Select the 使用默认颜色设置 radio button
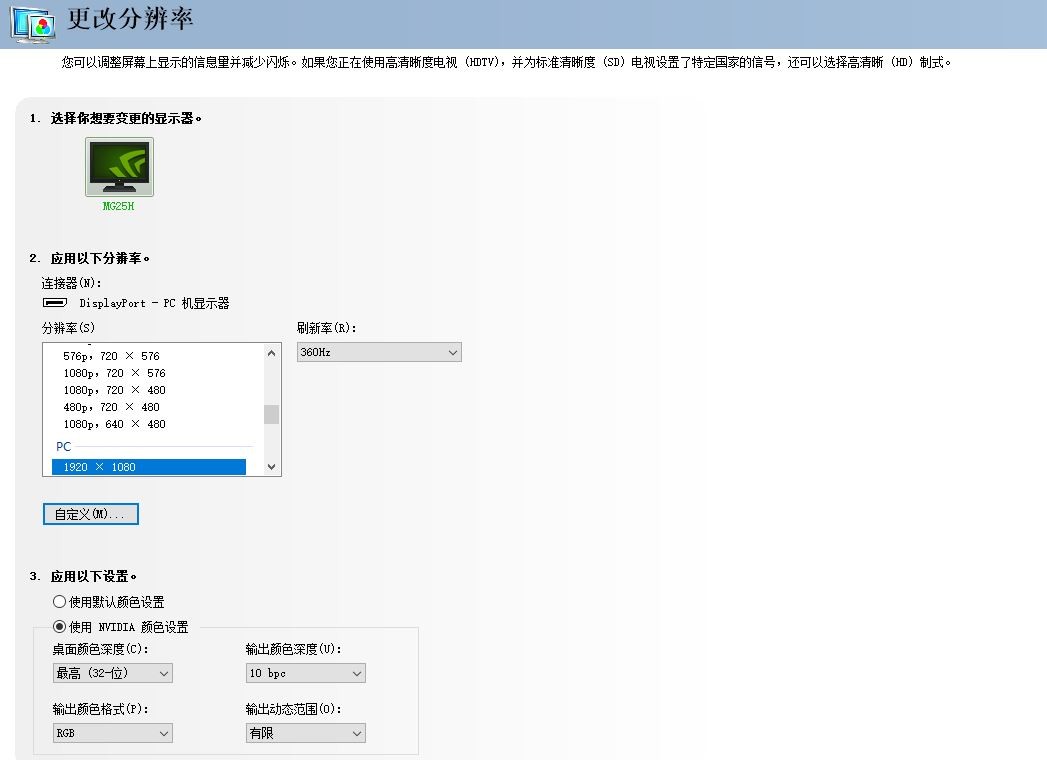The width and height of the screenshot is (1047, 760). (58, 601)
